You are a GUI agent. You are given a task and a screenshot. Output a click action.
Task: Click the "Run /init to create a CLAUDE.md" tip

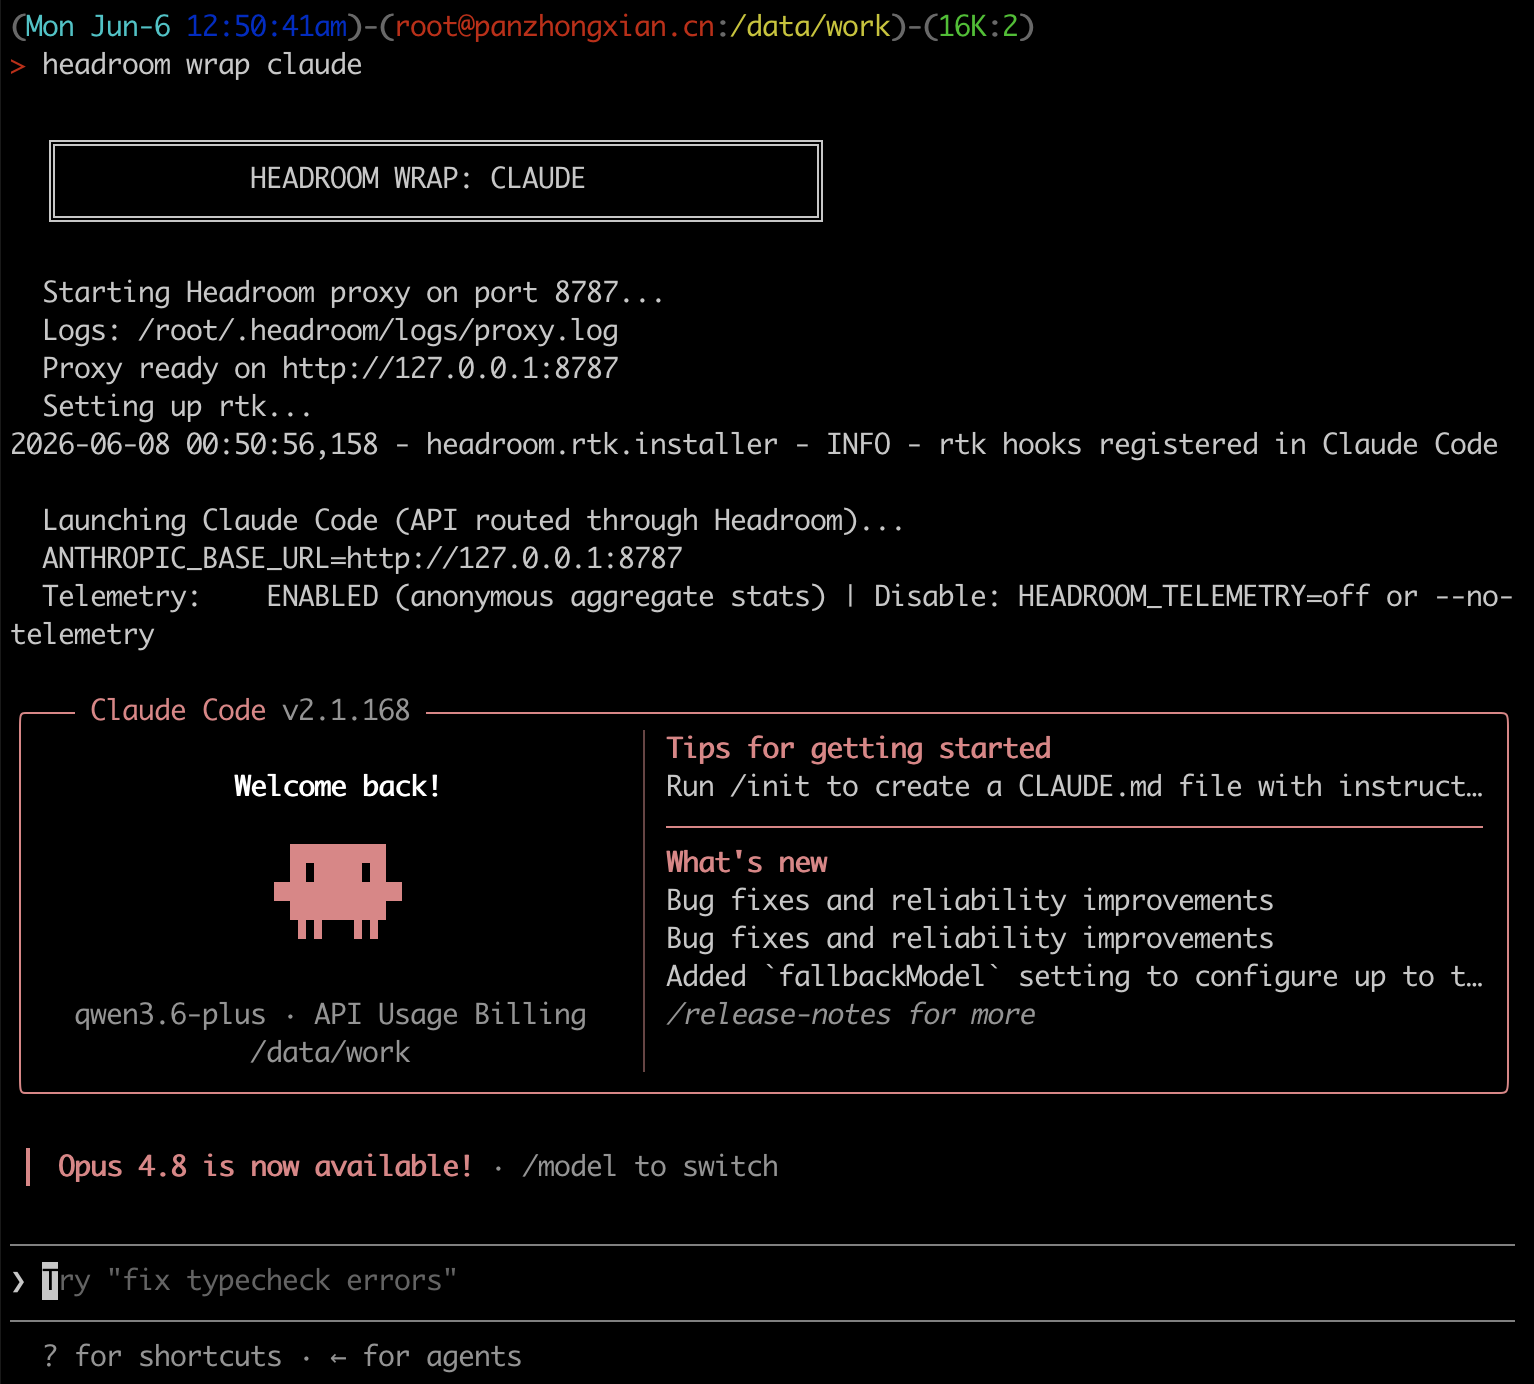click(1075, 786)
